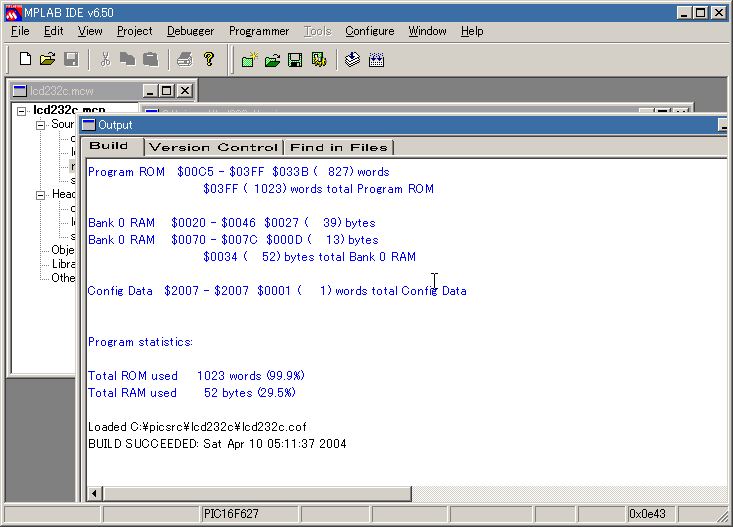Click the Total ROM used line
The height and width of the screenshot is (527, 733).
click(x=196, y=376)
